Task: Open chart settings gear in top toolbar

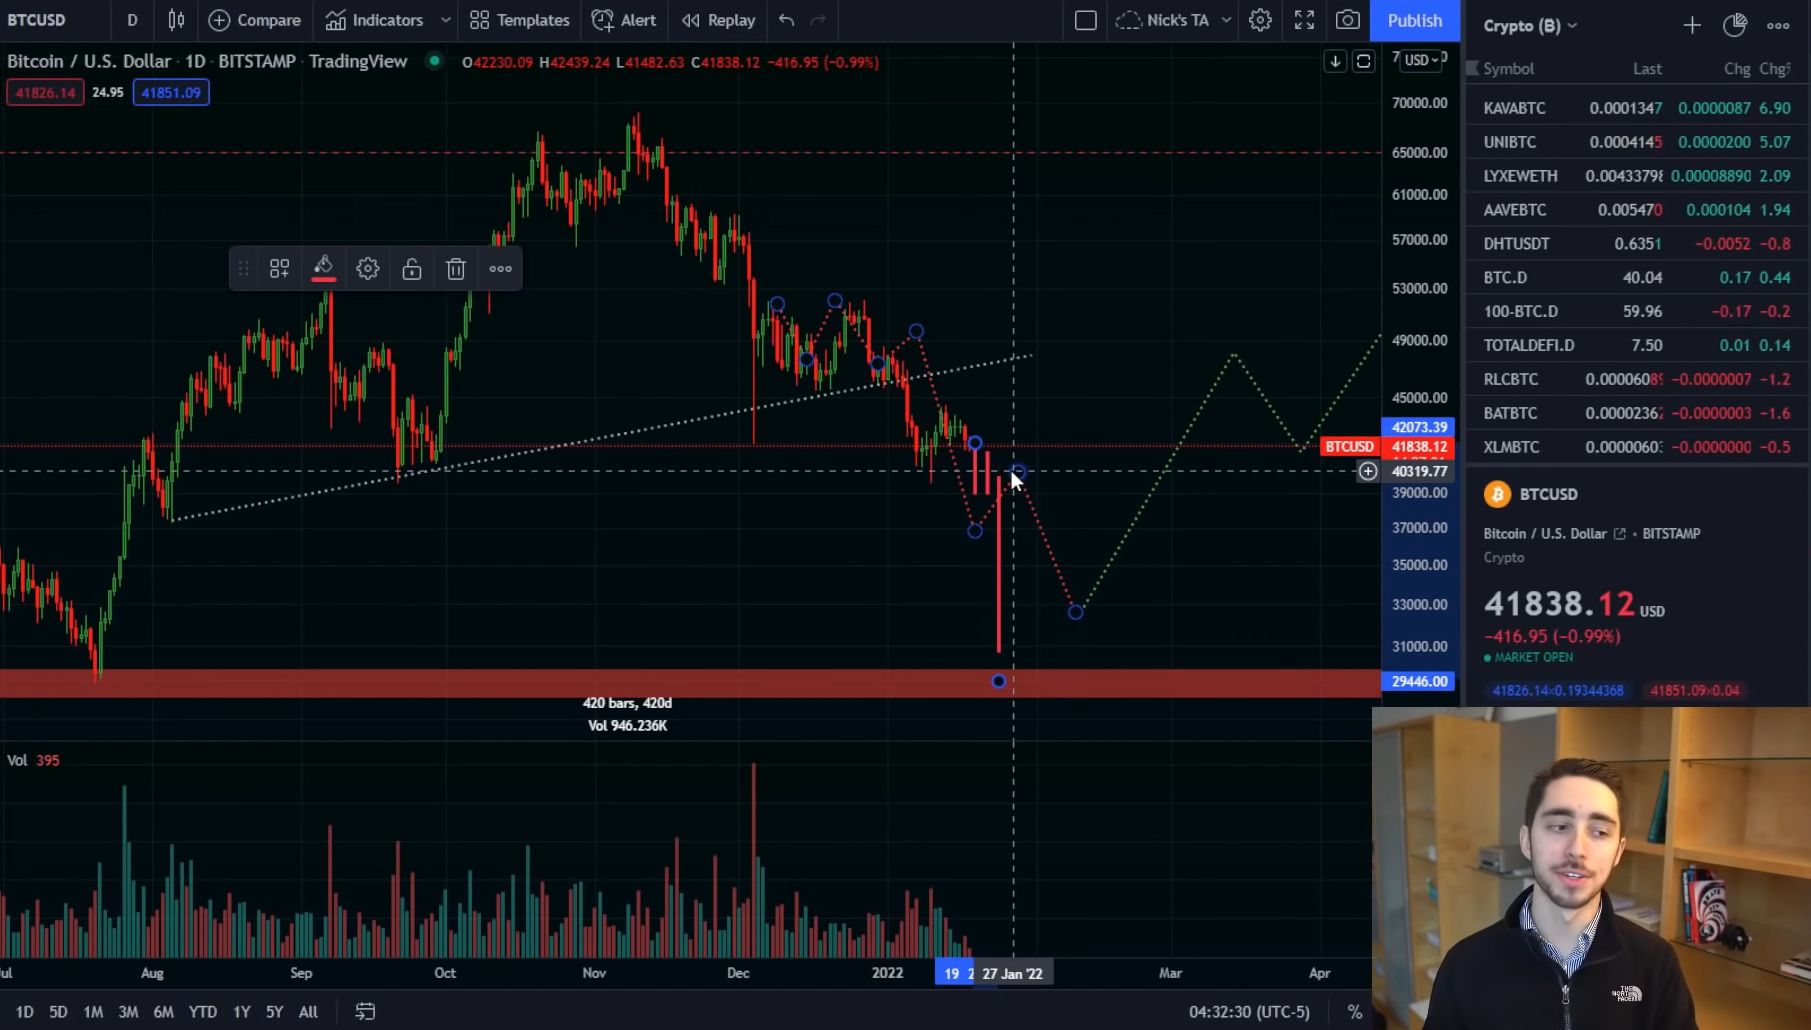Action: point(1260,20)
